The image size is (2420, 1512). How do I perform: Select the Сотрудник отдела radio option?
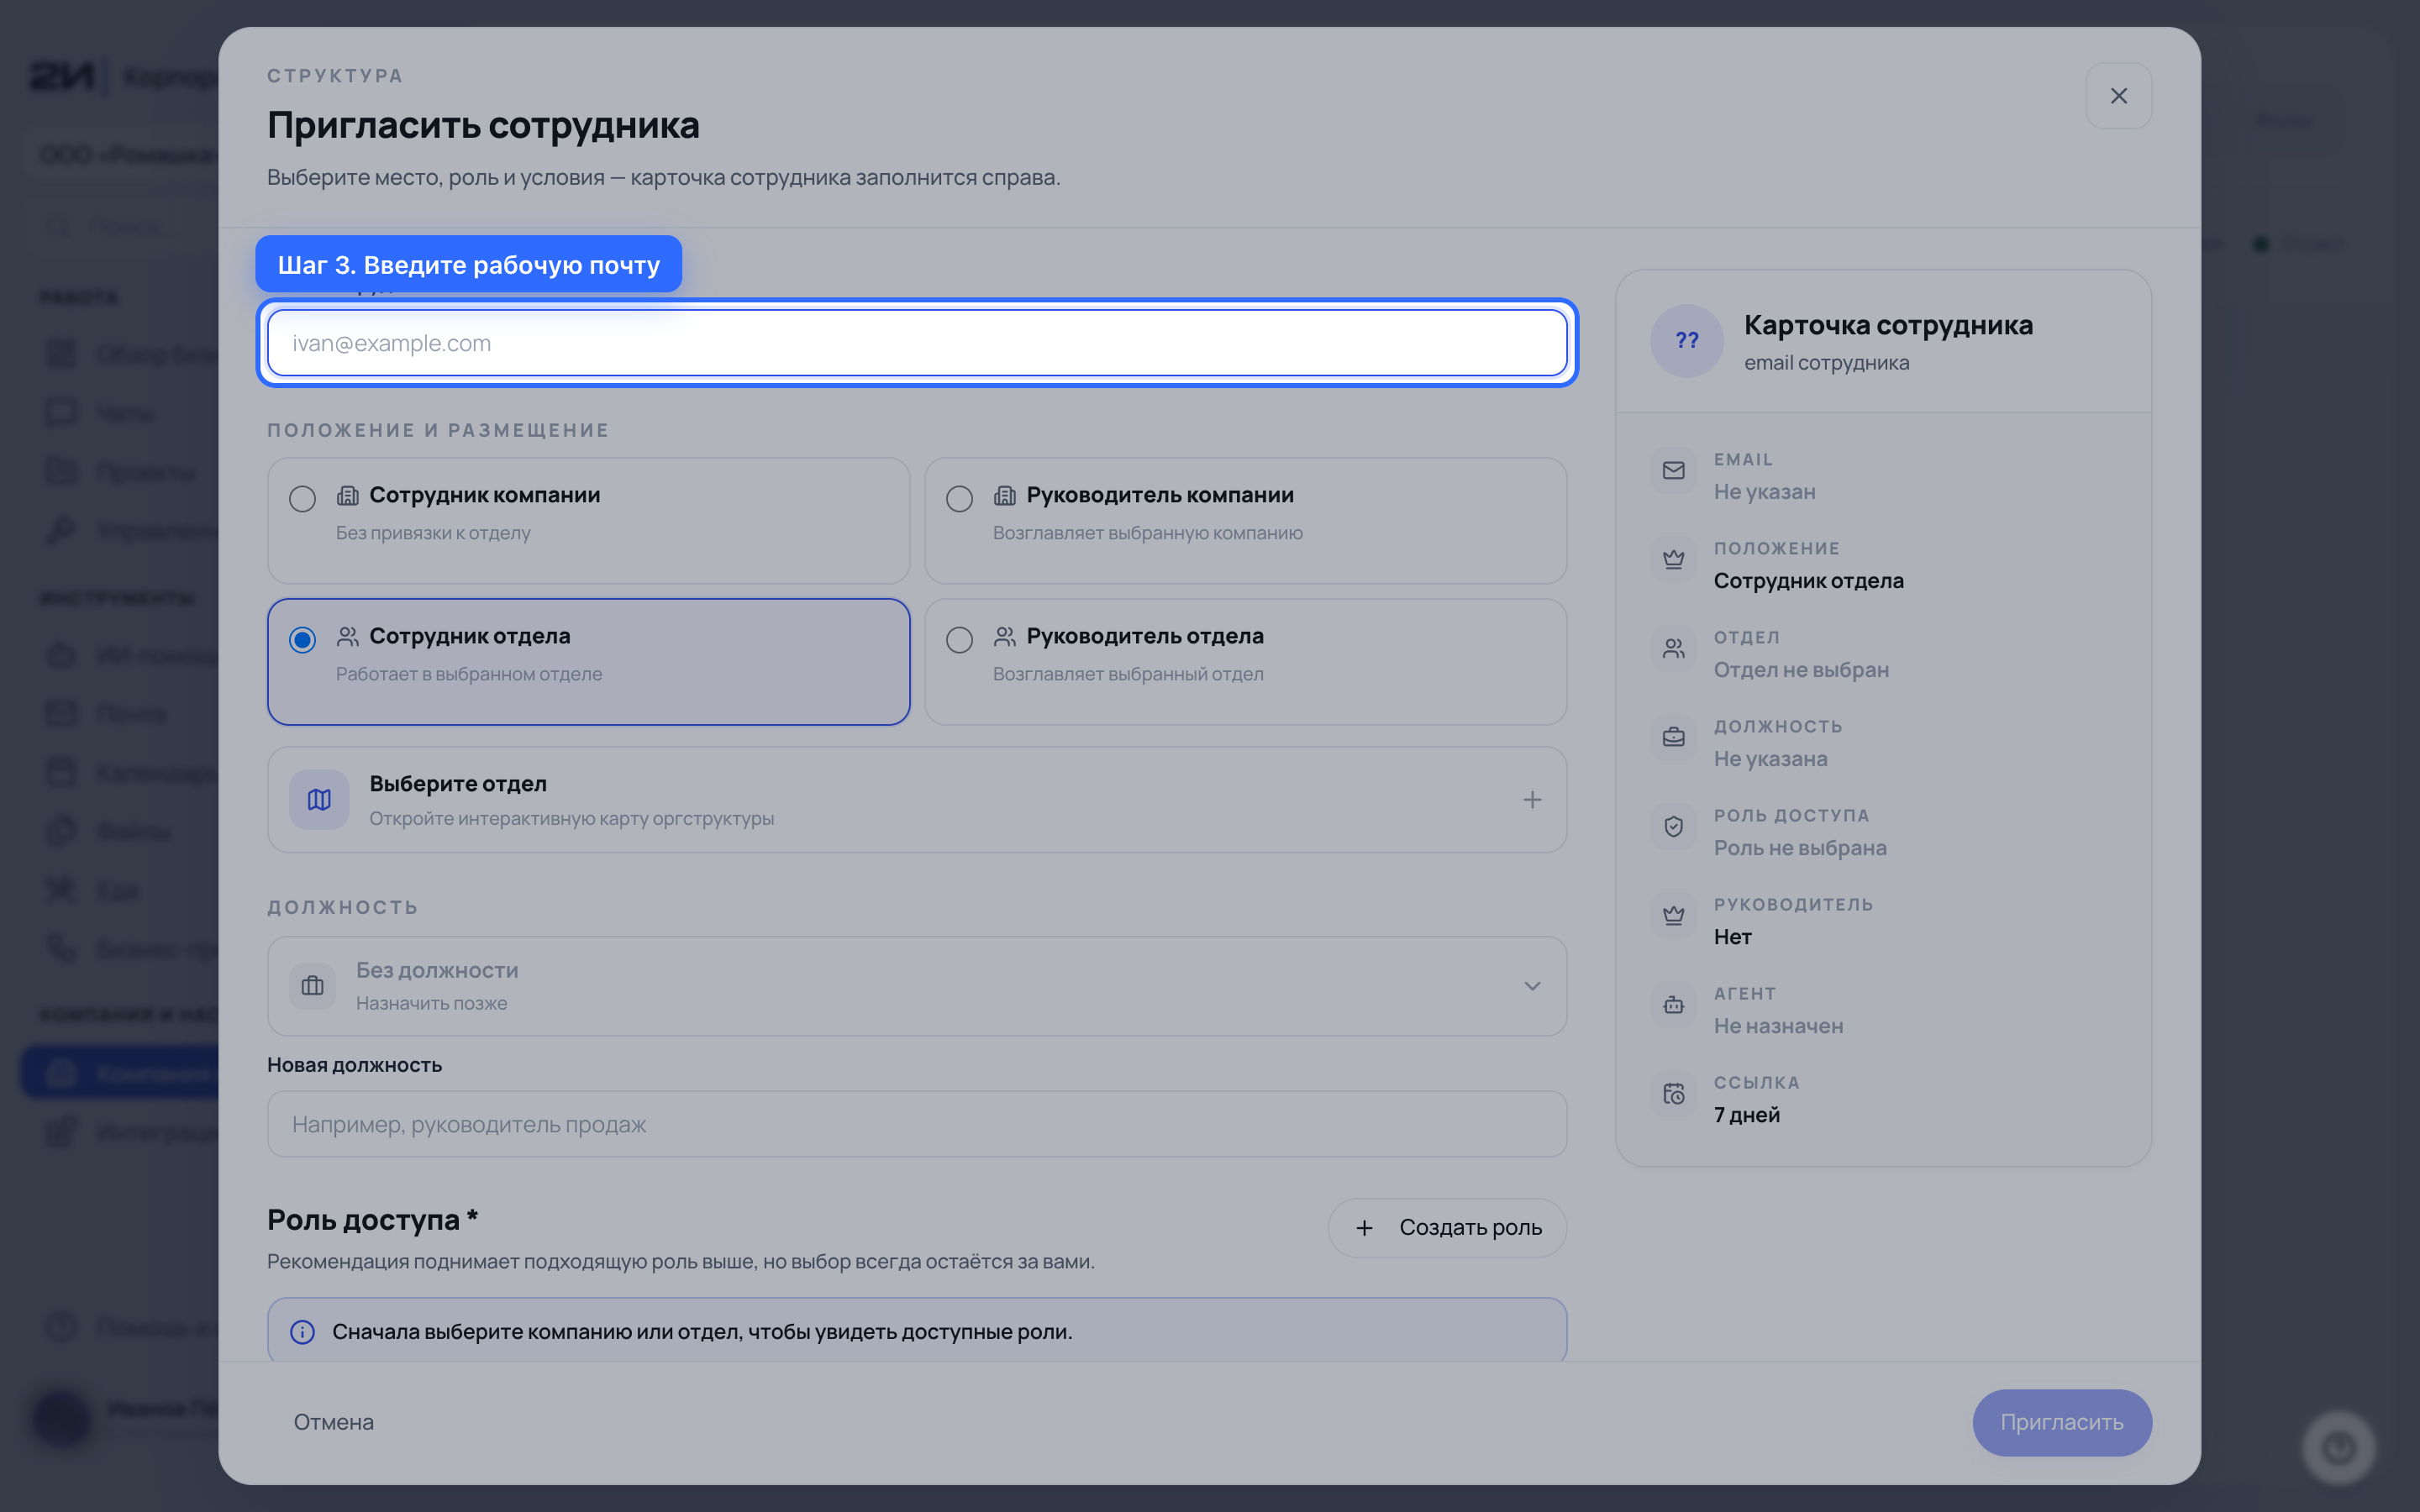click(x=302, y=639)
